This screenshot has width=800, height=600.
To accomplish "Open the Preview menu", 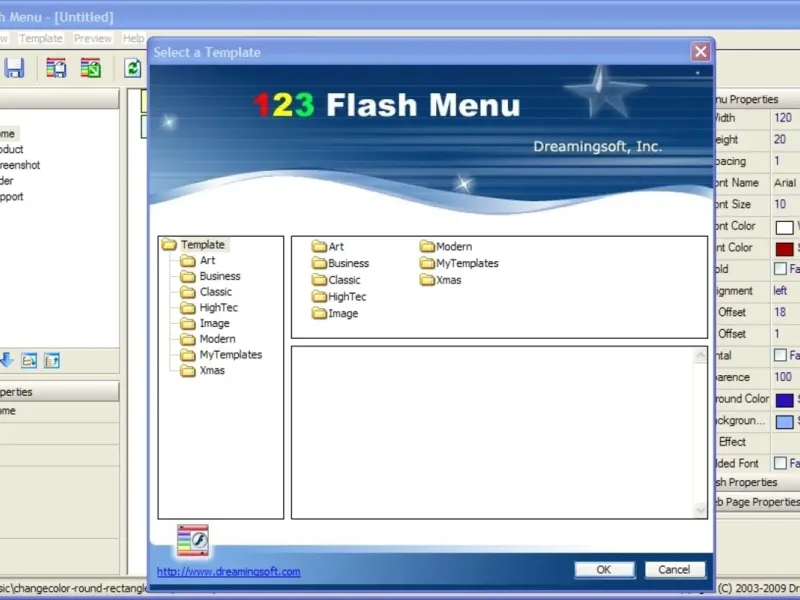I will click(92, 38).
